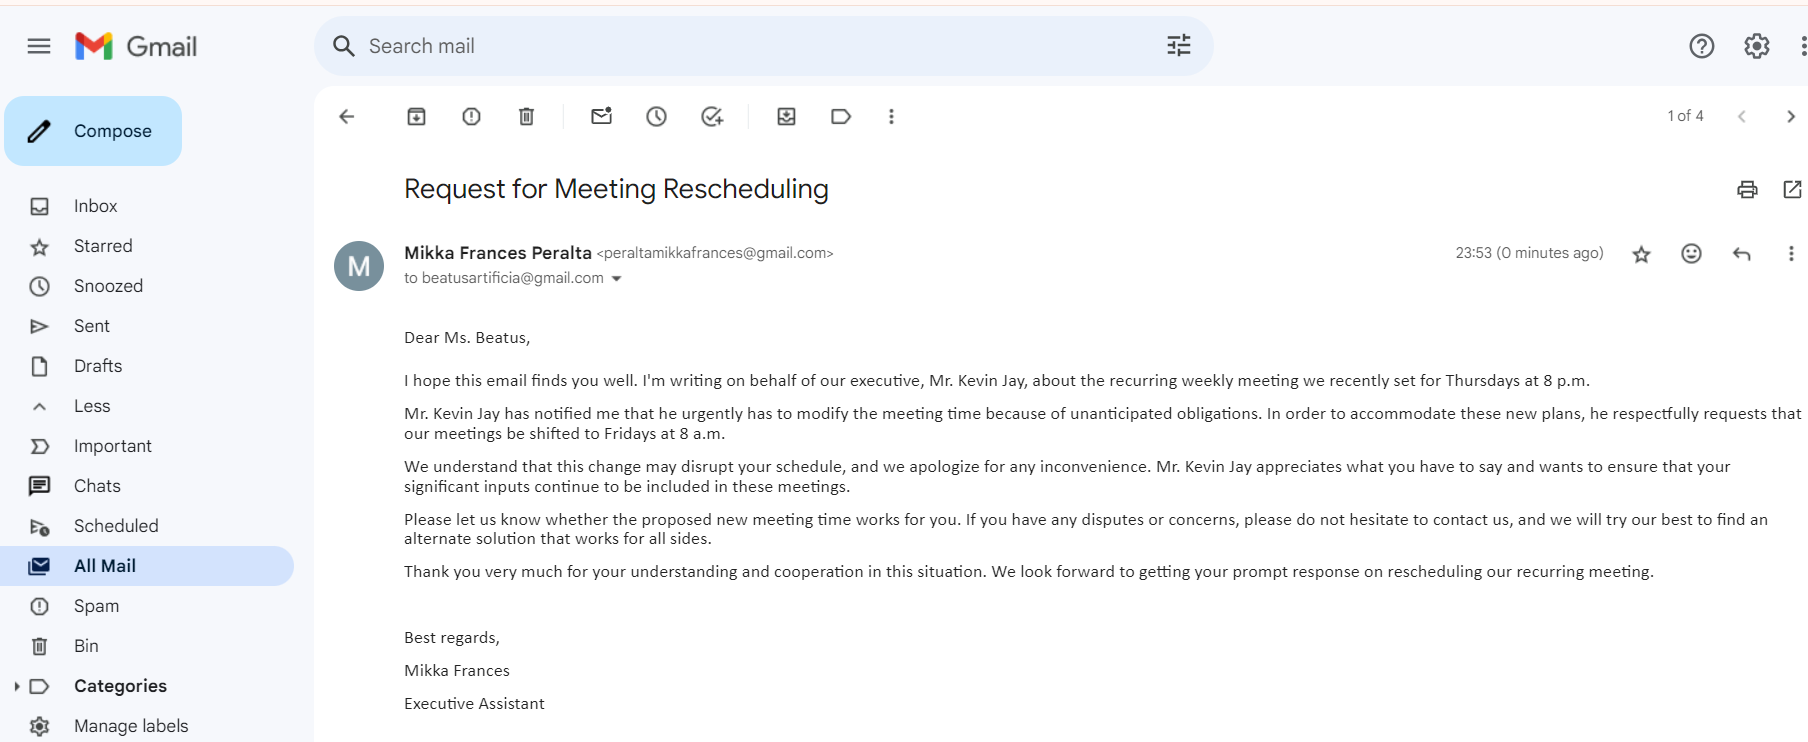Viewport: 1808px width, 742px height.
Task: Snooze this email via clock icon
Action: click(656, 117)
